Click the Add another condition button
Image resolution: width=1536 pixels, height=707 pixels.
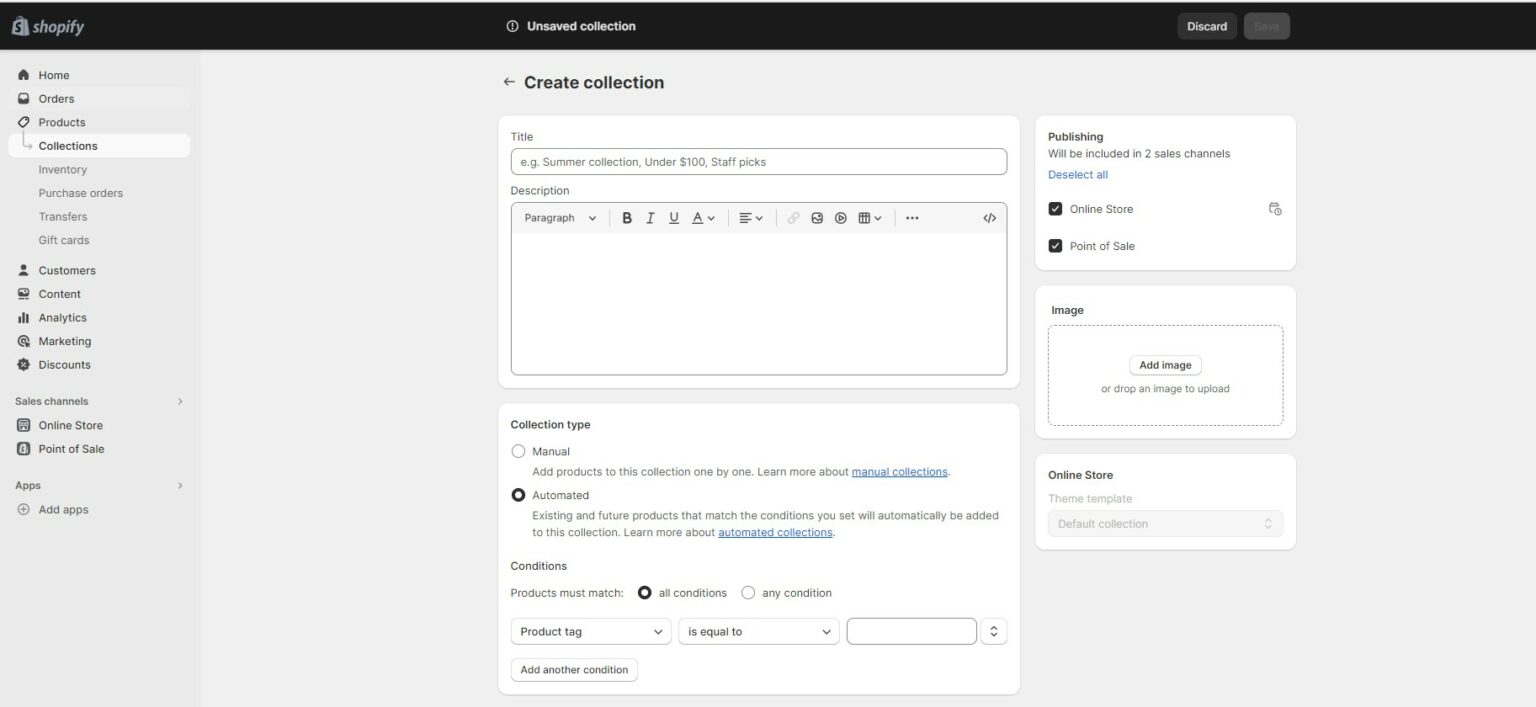pyautogui.click(x=574, y=669)
